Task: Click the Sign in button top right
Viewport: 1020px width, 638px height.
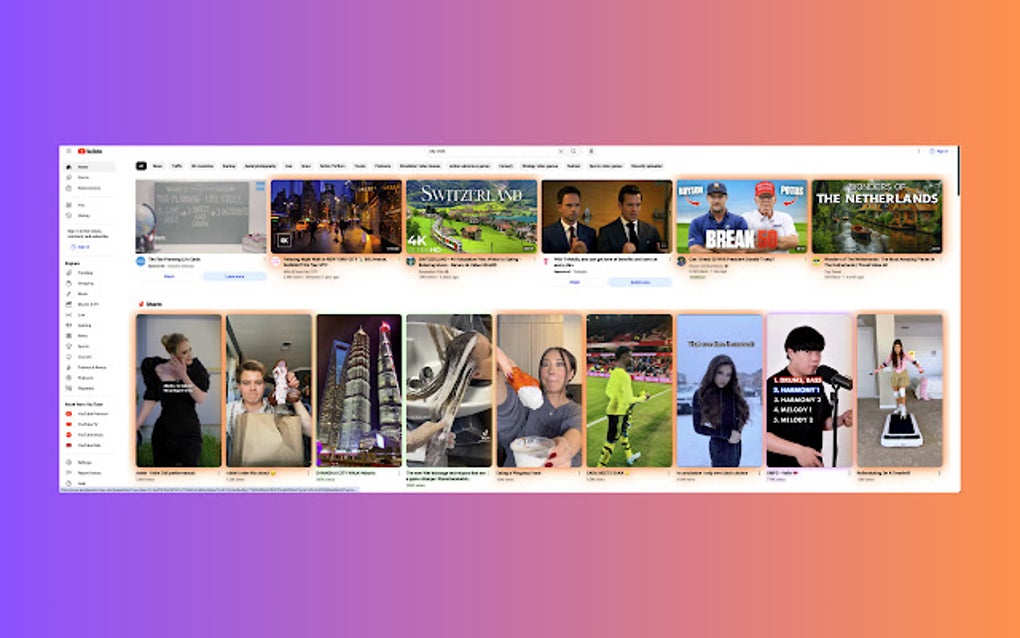Action: pos(939,151)
